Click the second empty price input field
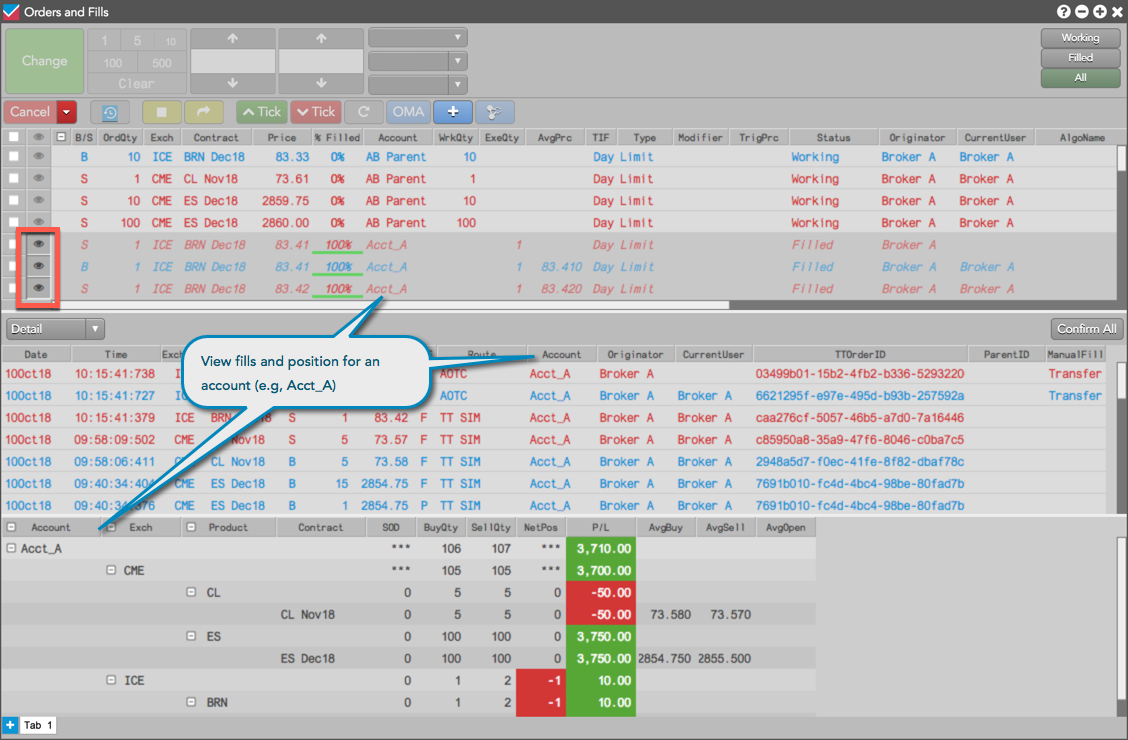Image resolution: width=1128 pixels, height=740 pixels. point(321,61)
